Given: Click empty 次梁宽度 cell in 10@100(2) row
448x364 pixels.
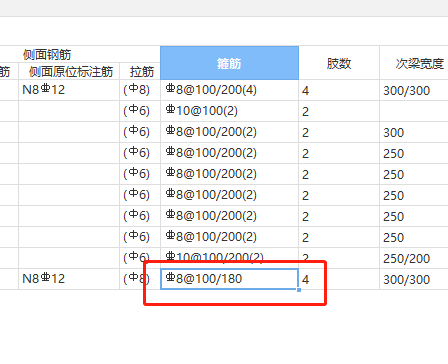Looking at the screenshot, I should pos(414,111).
